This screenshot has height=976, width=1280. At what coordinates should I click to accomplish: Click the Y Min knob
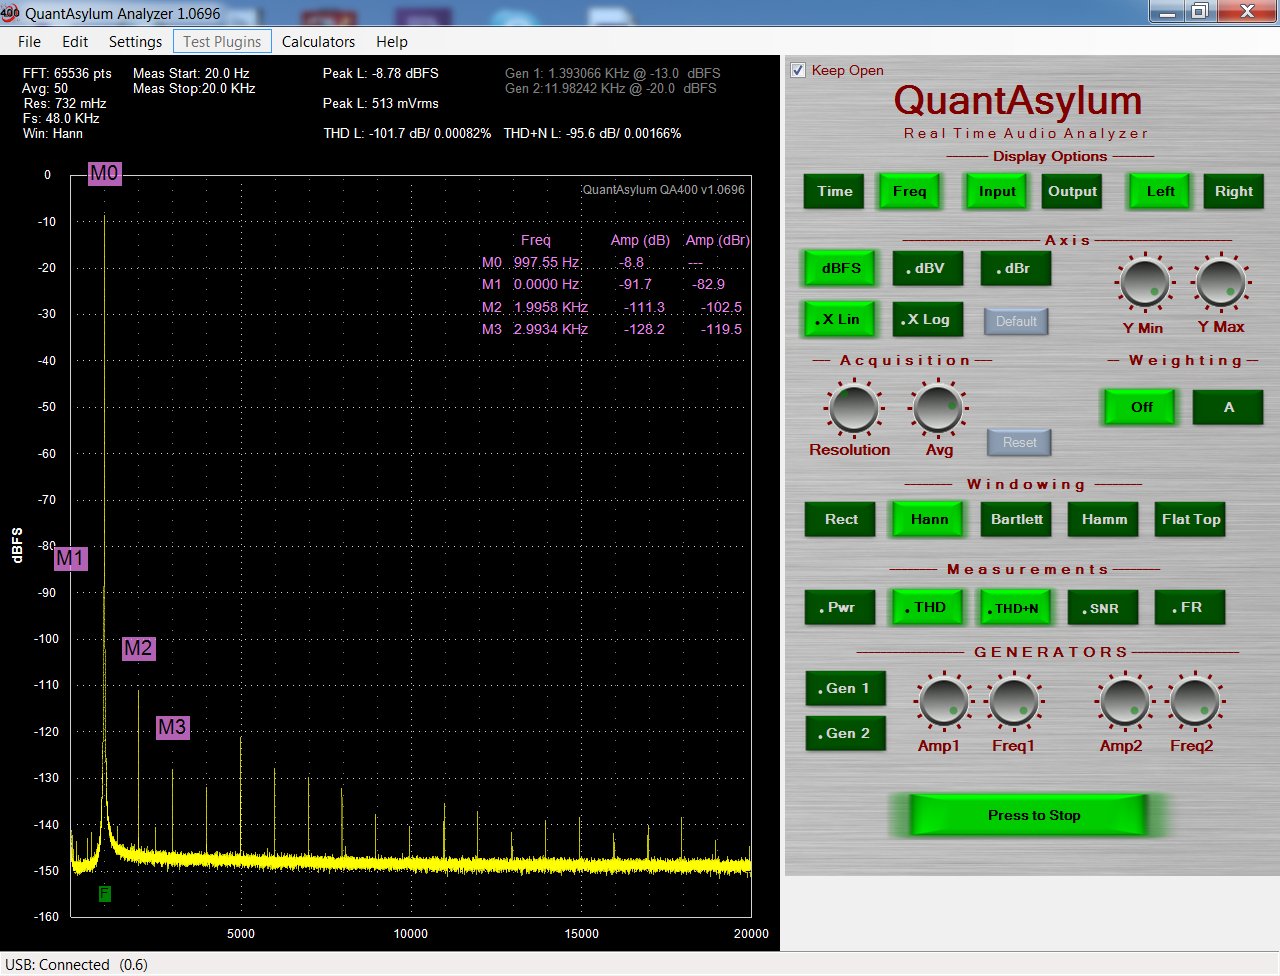1145,282
